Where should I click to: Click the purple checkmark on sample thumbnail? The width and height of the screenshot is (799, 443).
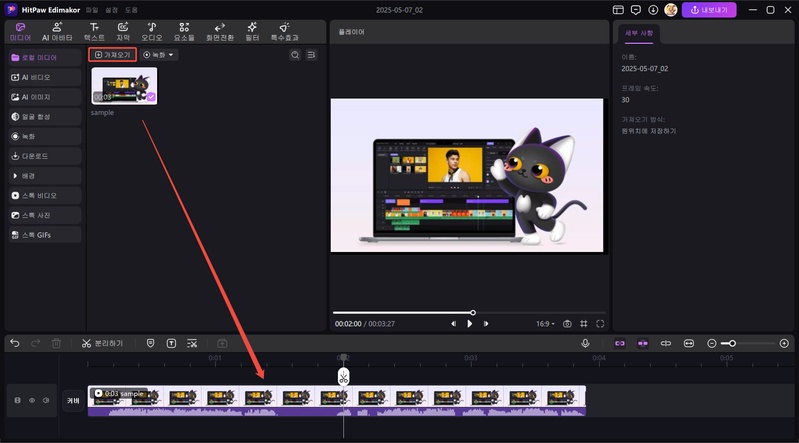click(151, 97)
